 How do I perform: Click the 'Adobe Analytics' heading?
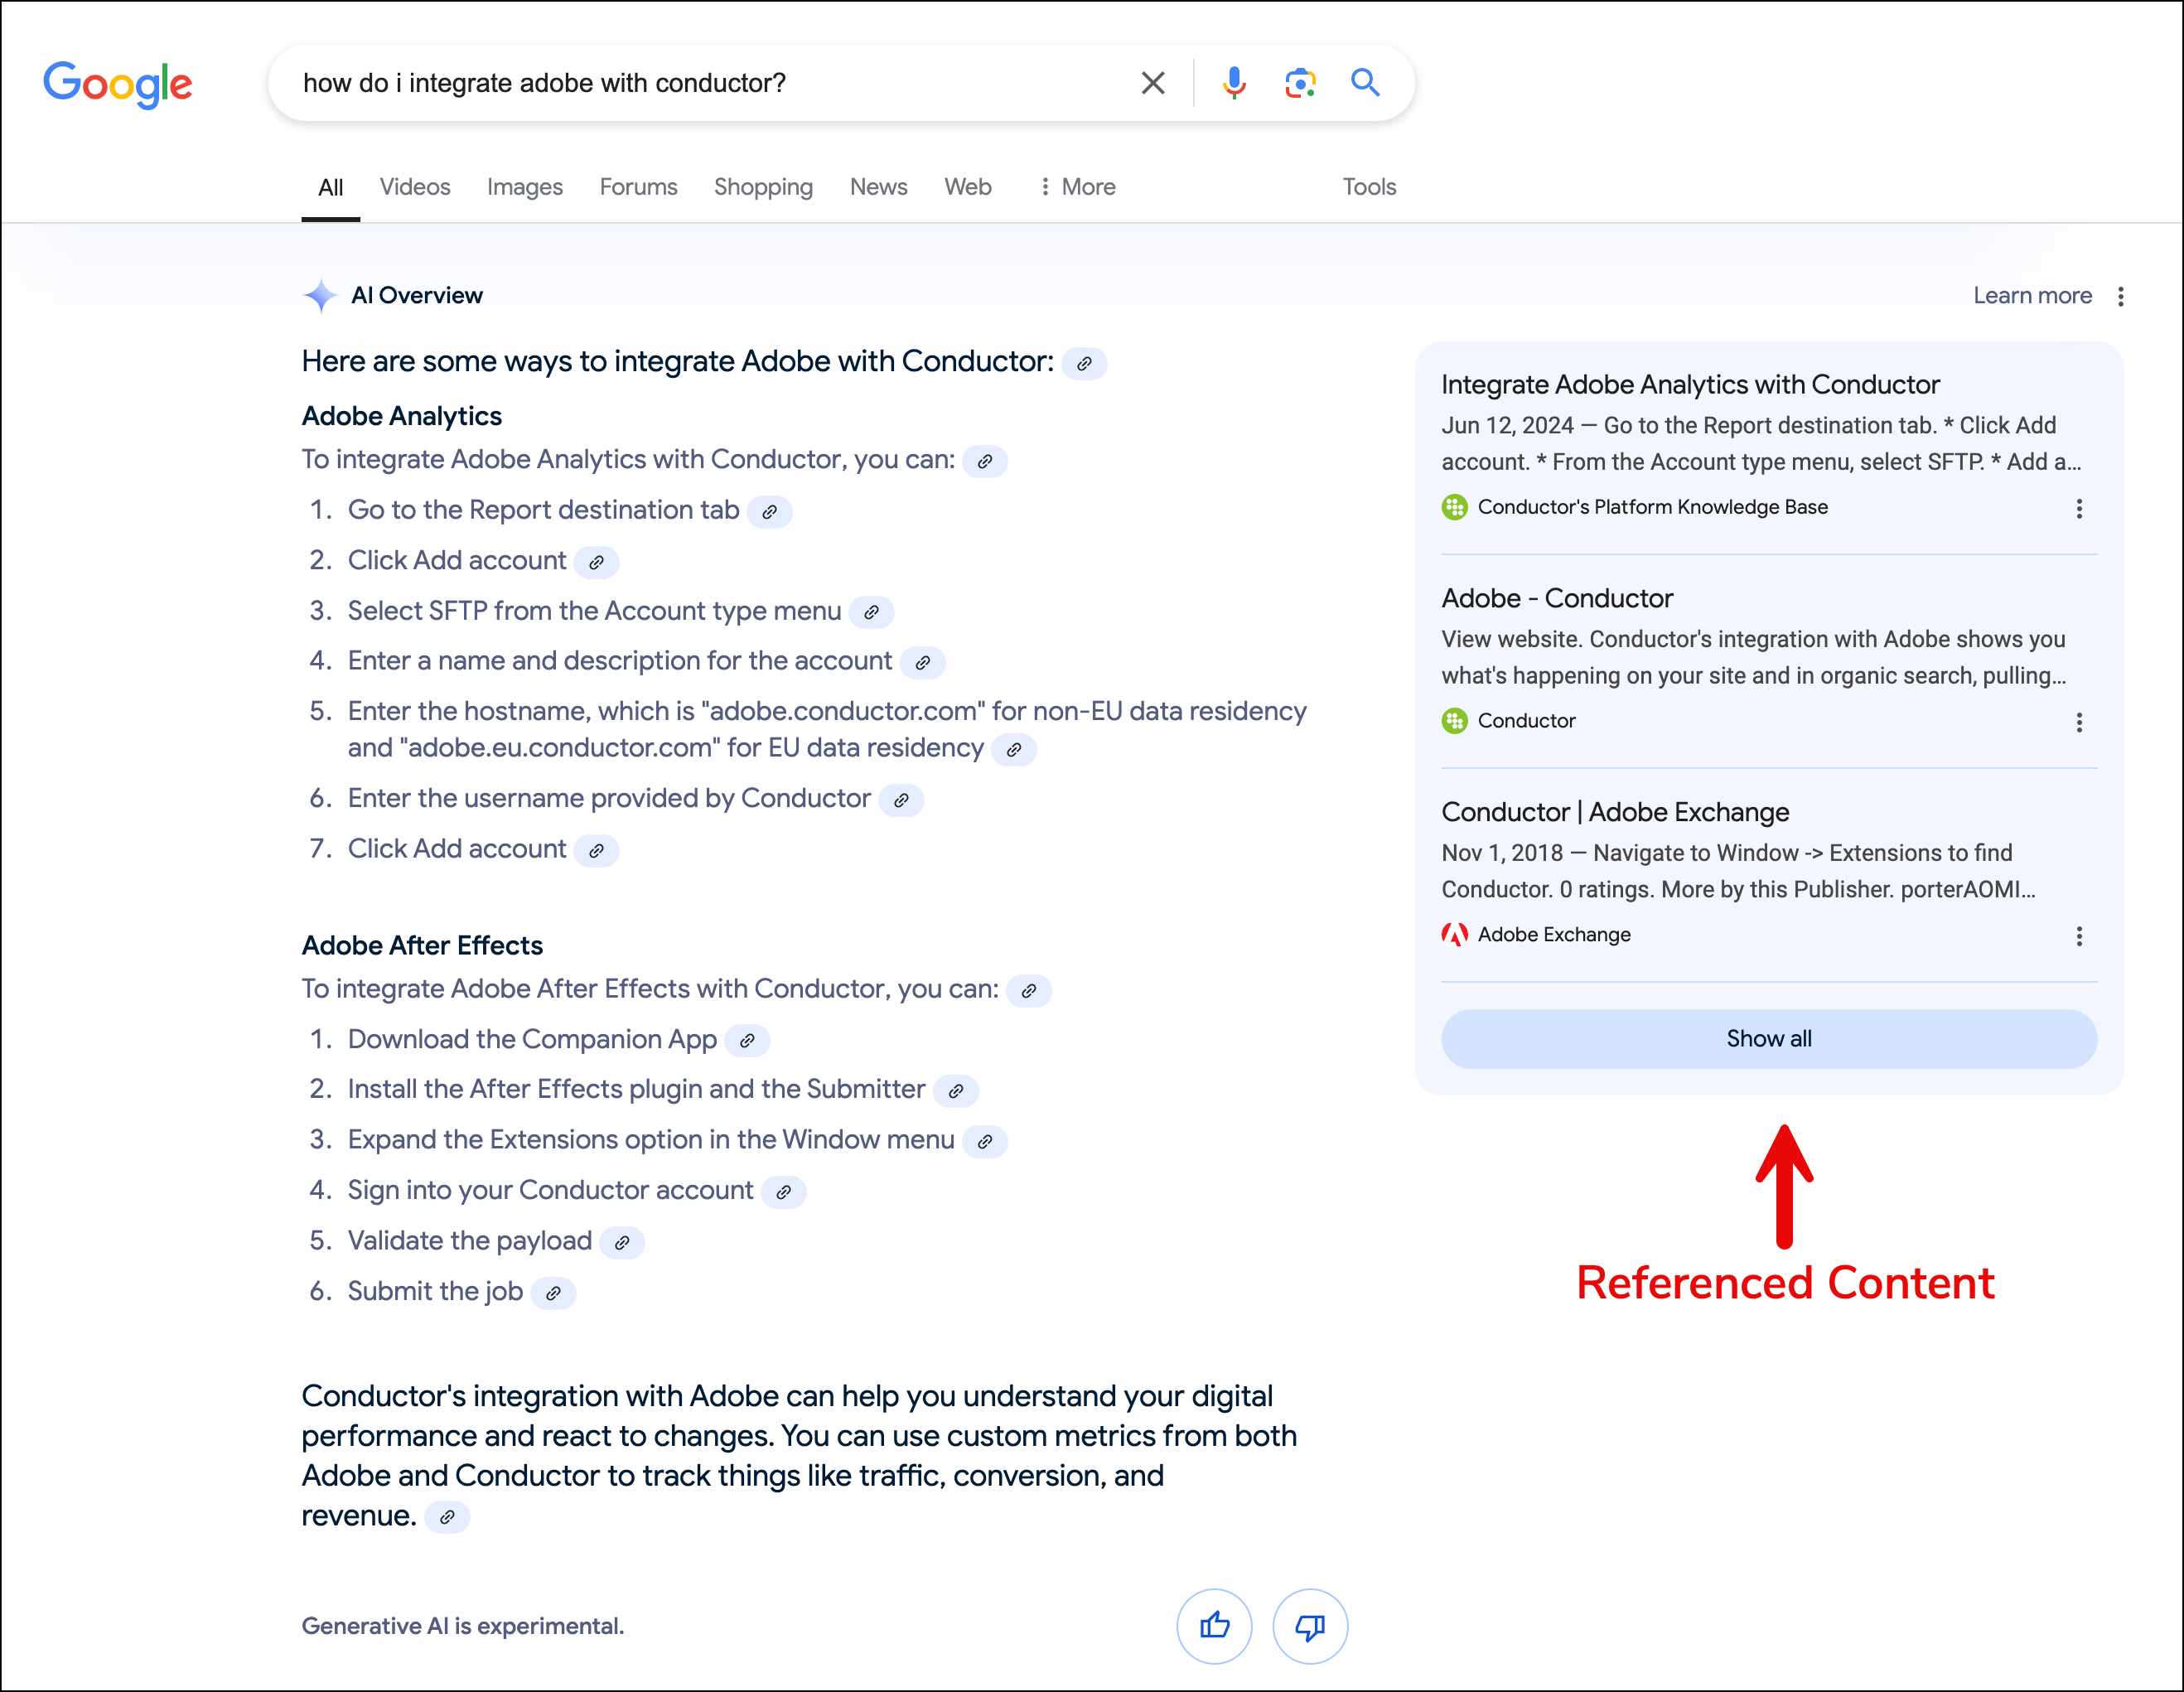point(402,416)
